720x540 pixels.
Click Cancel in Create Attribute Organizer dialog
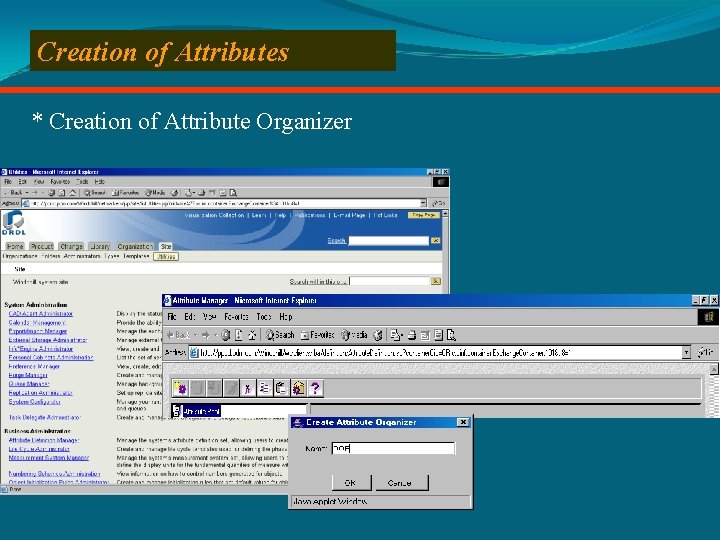(401, 483)
